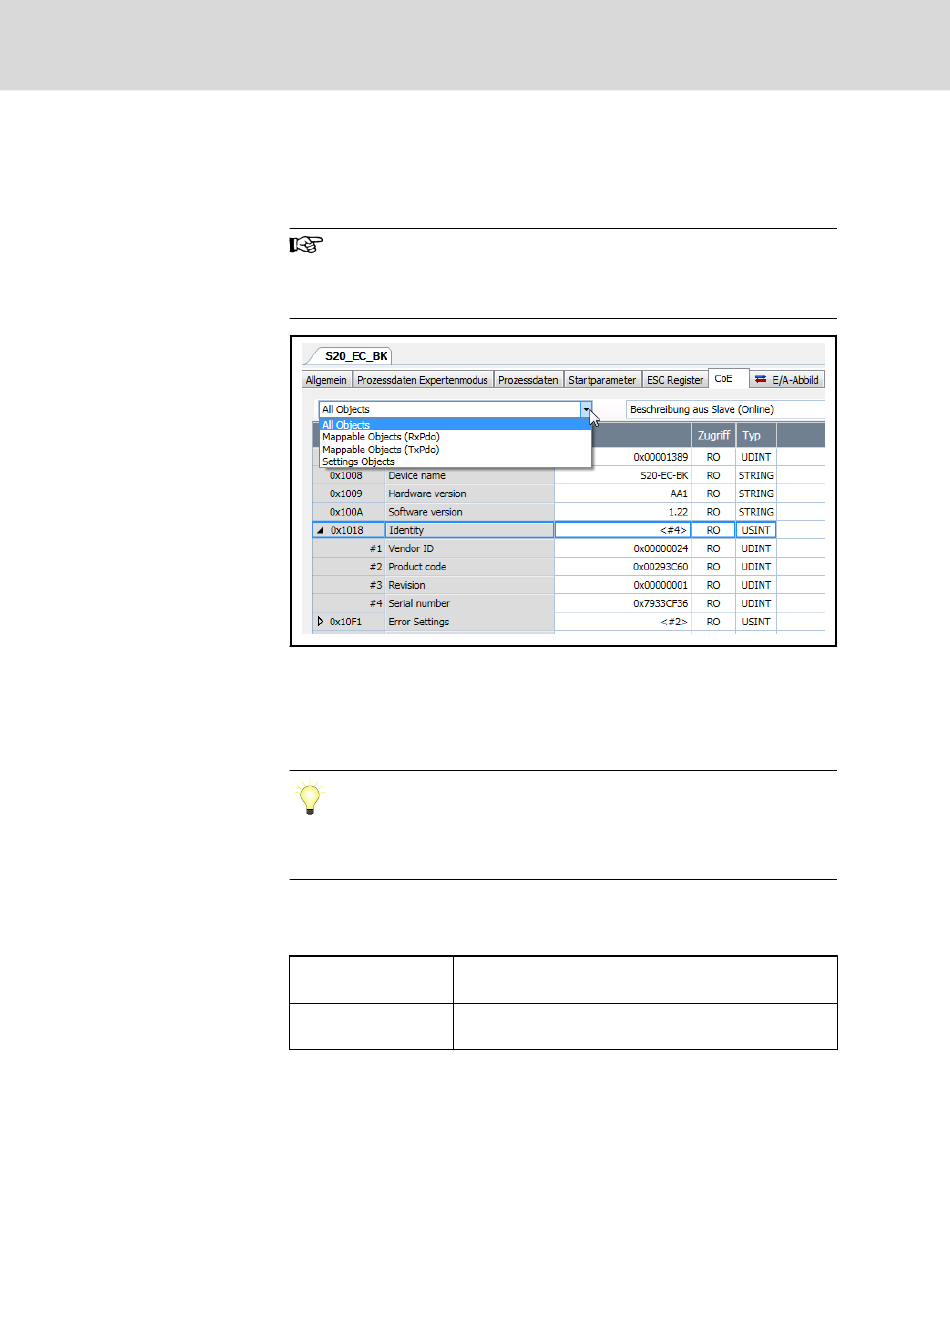Collapse the 0x1018 Identity tree node
The height and width of the screenshot is (1344, 950).
320,531
